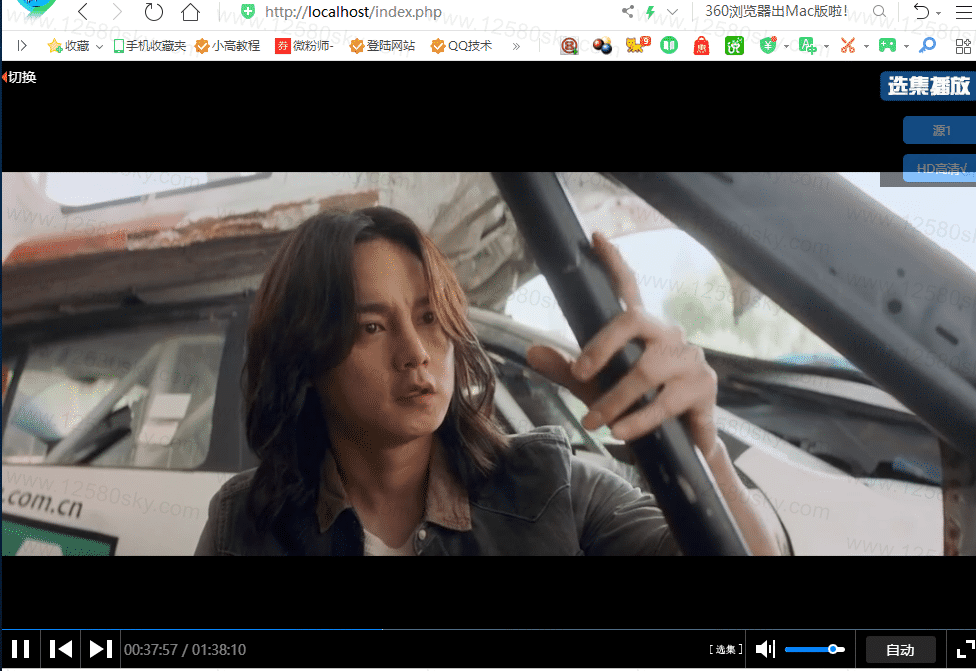Screen dimensions: 976x671
Task: Select the HD高清 quality option
Action: pos(940,168)
